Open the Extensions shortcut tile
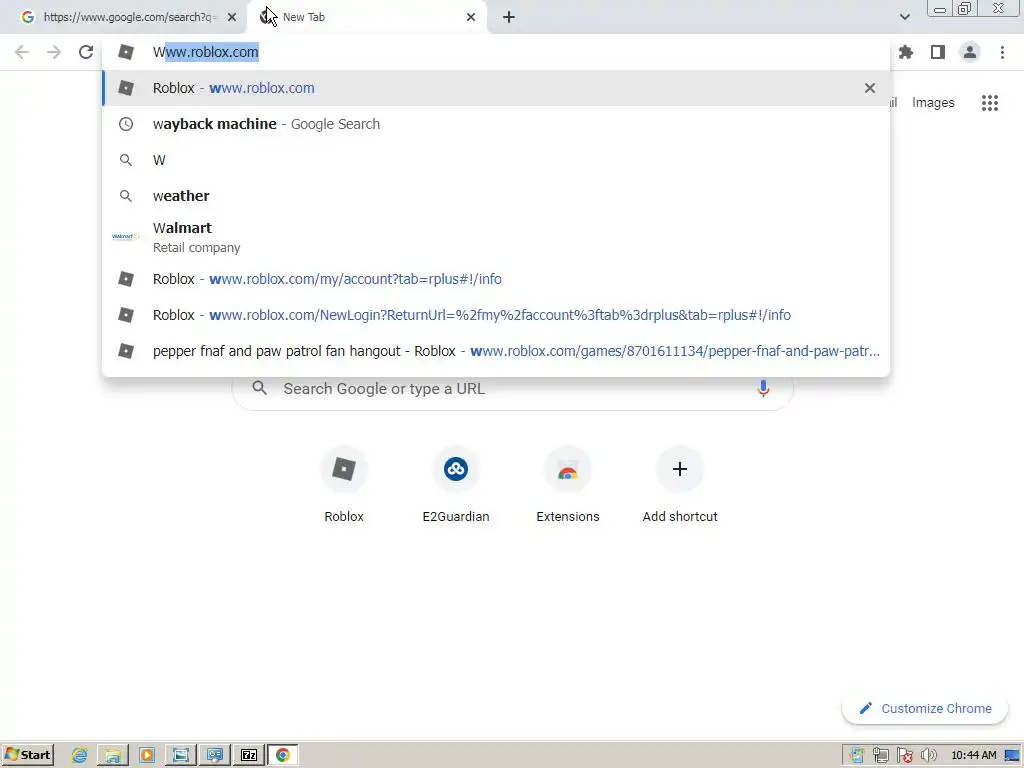This screenshot has height=768, width=1024. click(568, 484)
